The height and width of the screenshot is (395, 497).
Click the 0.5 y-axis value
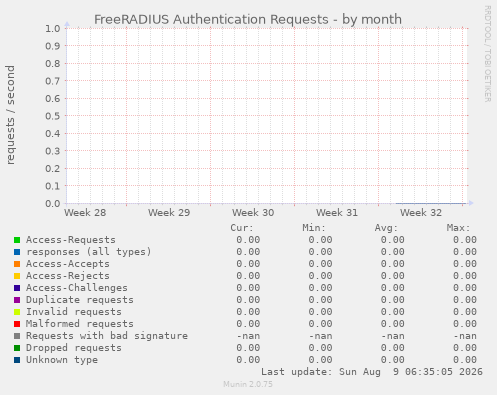53,116
